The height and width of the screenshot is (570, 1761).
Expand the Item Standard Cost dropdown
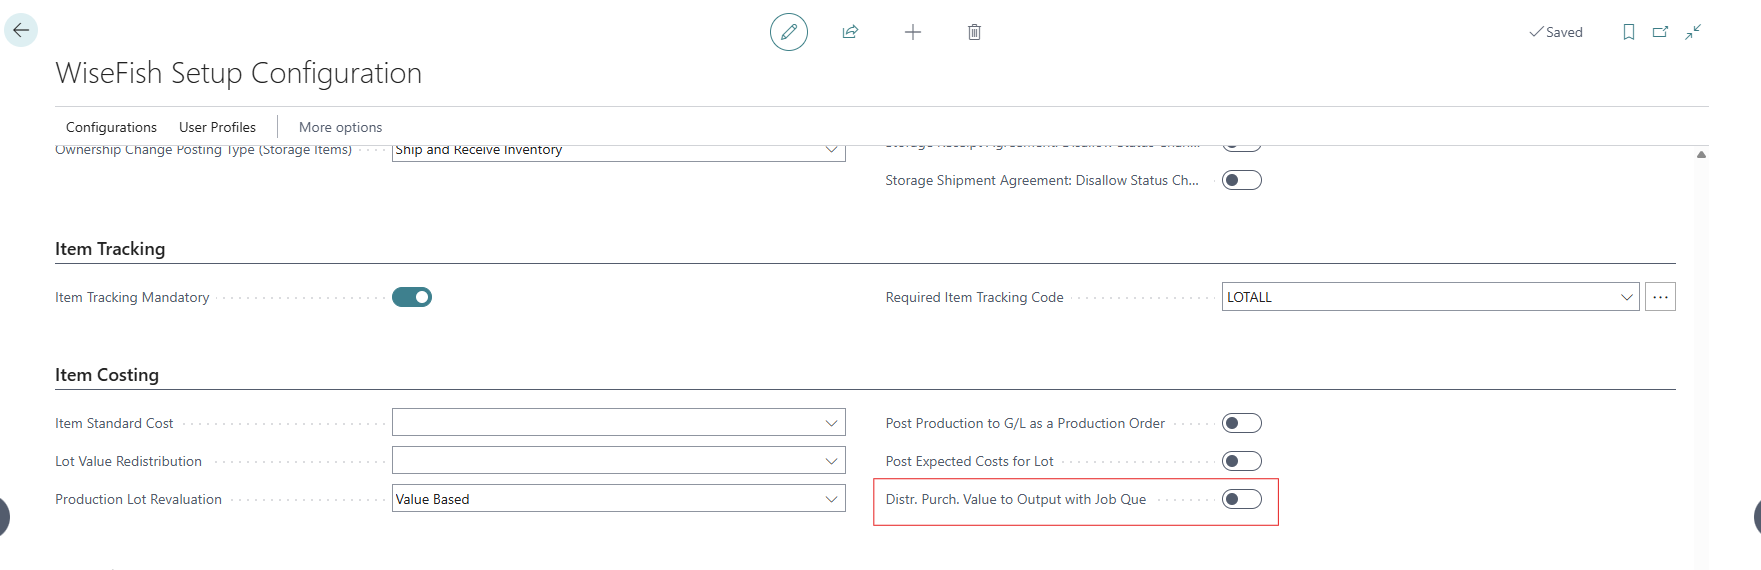point(830,423)
